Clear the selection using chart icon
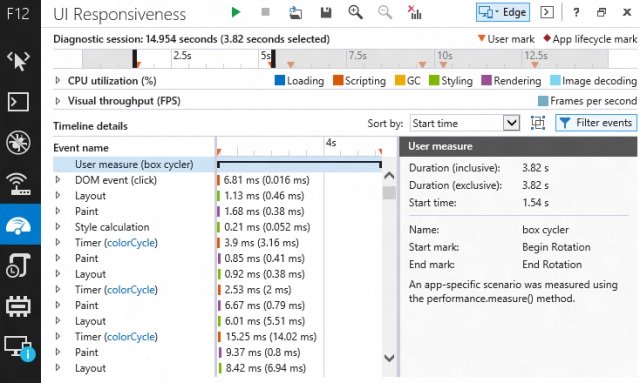Image resolution: width=640 pixels, height=383 pixels. [x=414, y=13]
